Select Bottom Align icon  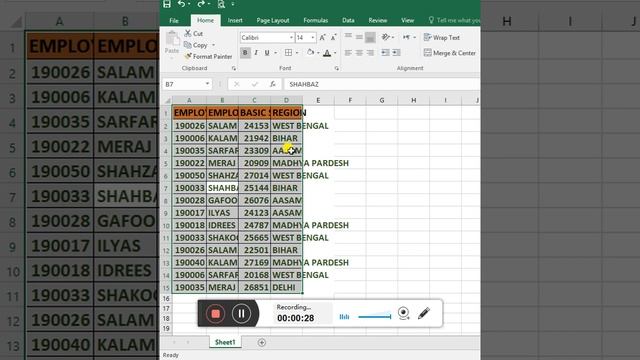(370, 37)
